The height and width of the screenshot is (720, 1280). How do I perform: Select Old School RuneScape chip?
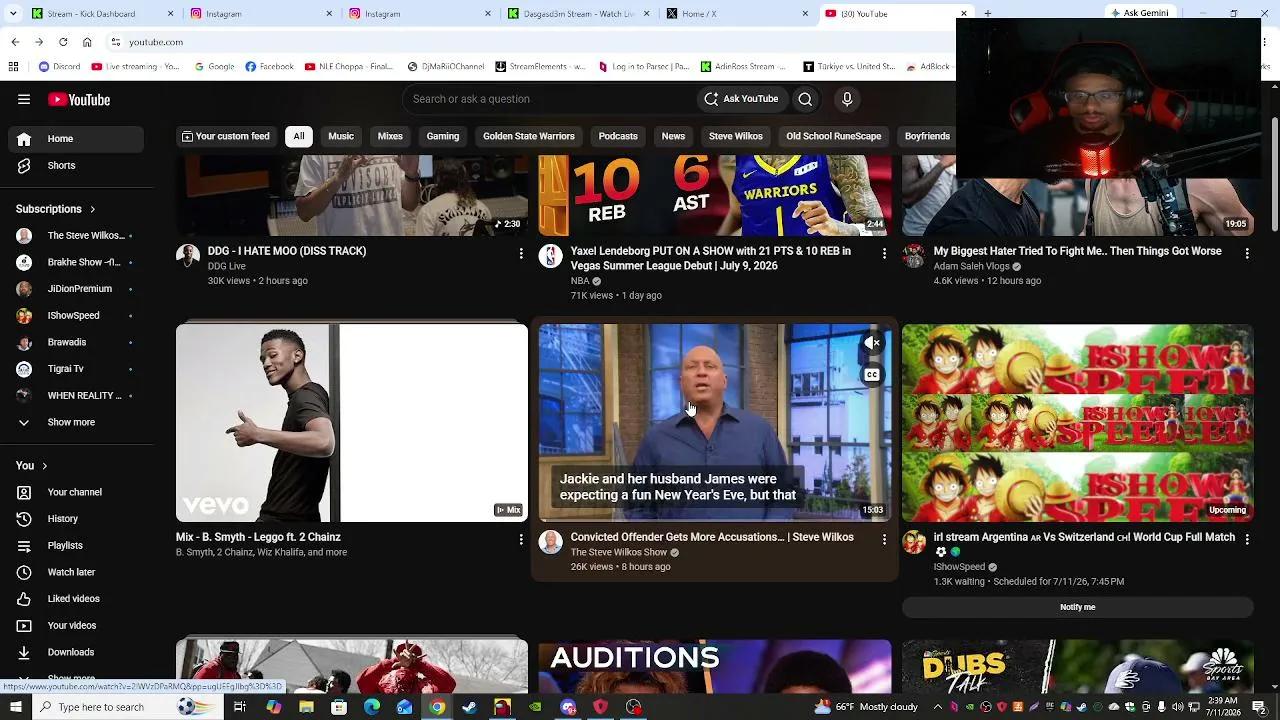834,136
